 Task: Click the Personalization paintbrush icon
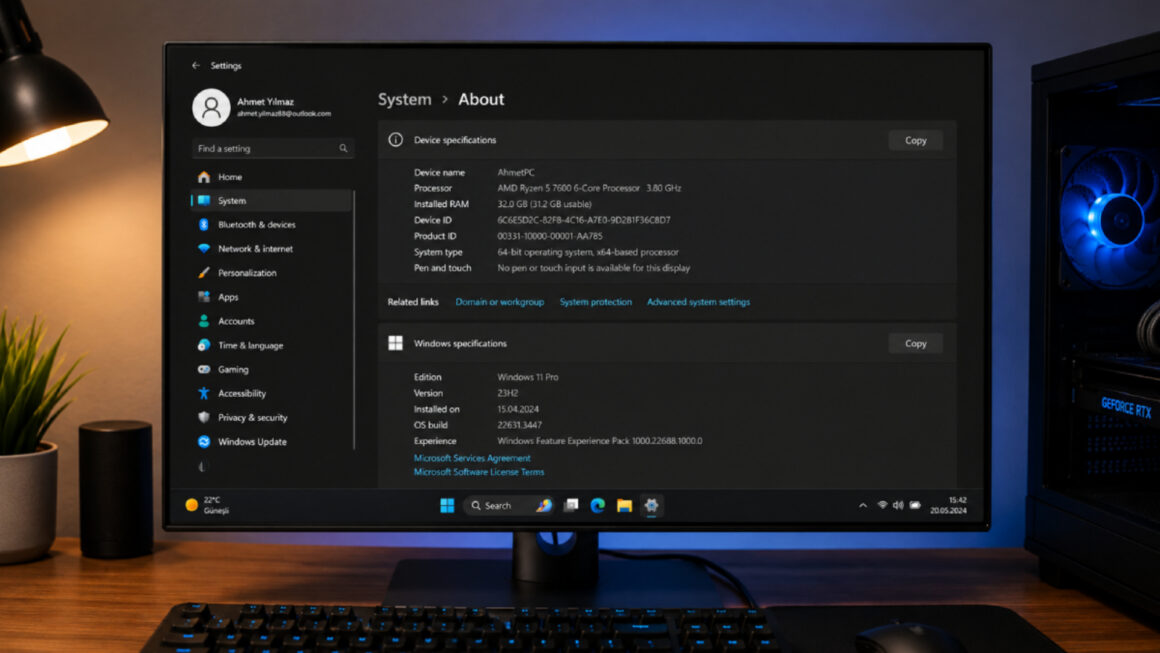click(x=204, y=273)
